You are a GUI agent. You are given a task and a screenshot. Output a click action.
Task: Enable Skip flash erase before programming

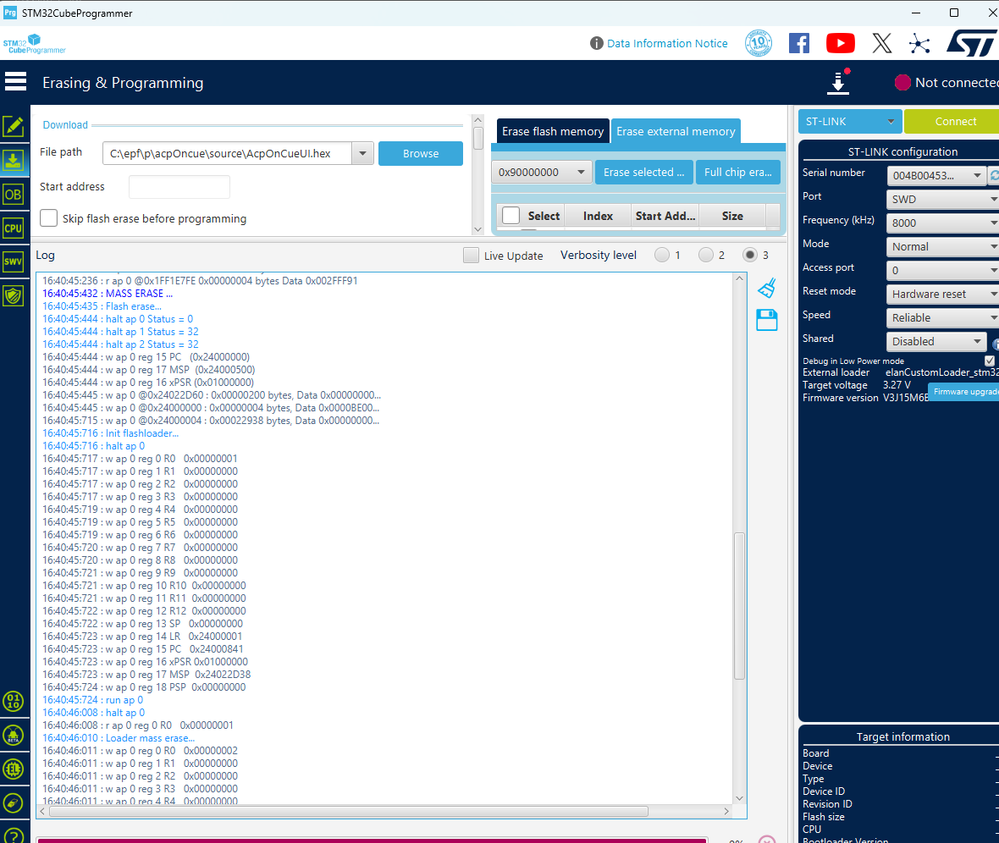pyautogui.click(x=48, y=218)
